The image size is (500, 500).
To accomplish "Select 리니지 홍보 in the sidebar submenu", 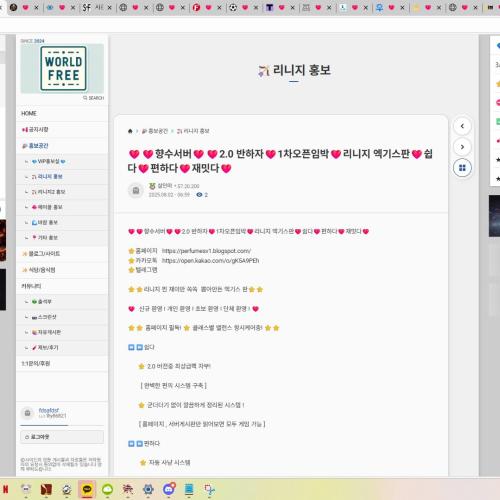I will tap(47, 177).
